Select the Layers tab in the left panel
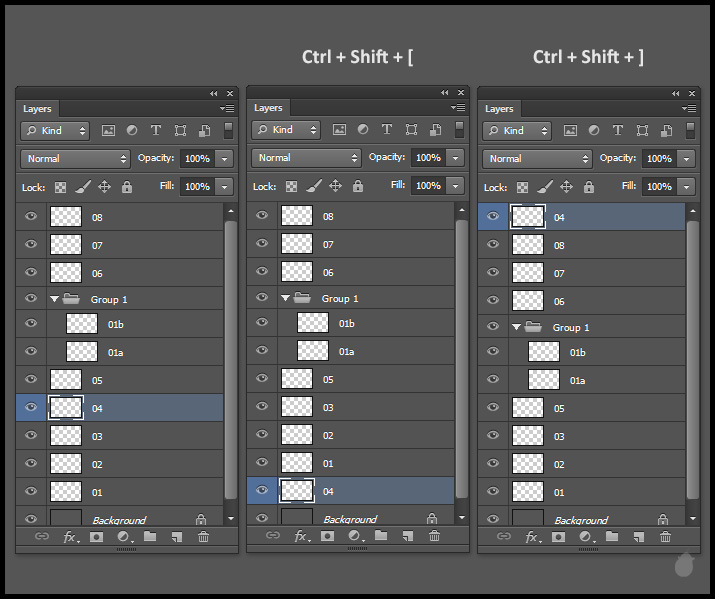This screenshot has height=599, width=715. pos(37,109)
